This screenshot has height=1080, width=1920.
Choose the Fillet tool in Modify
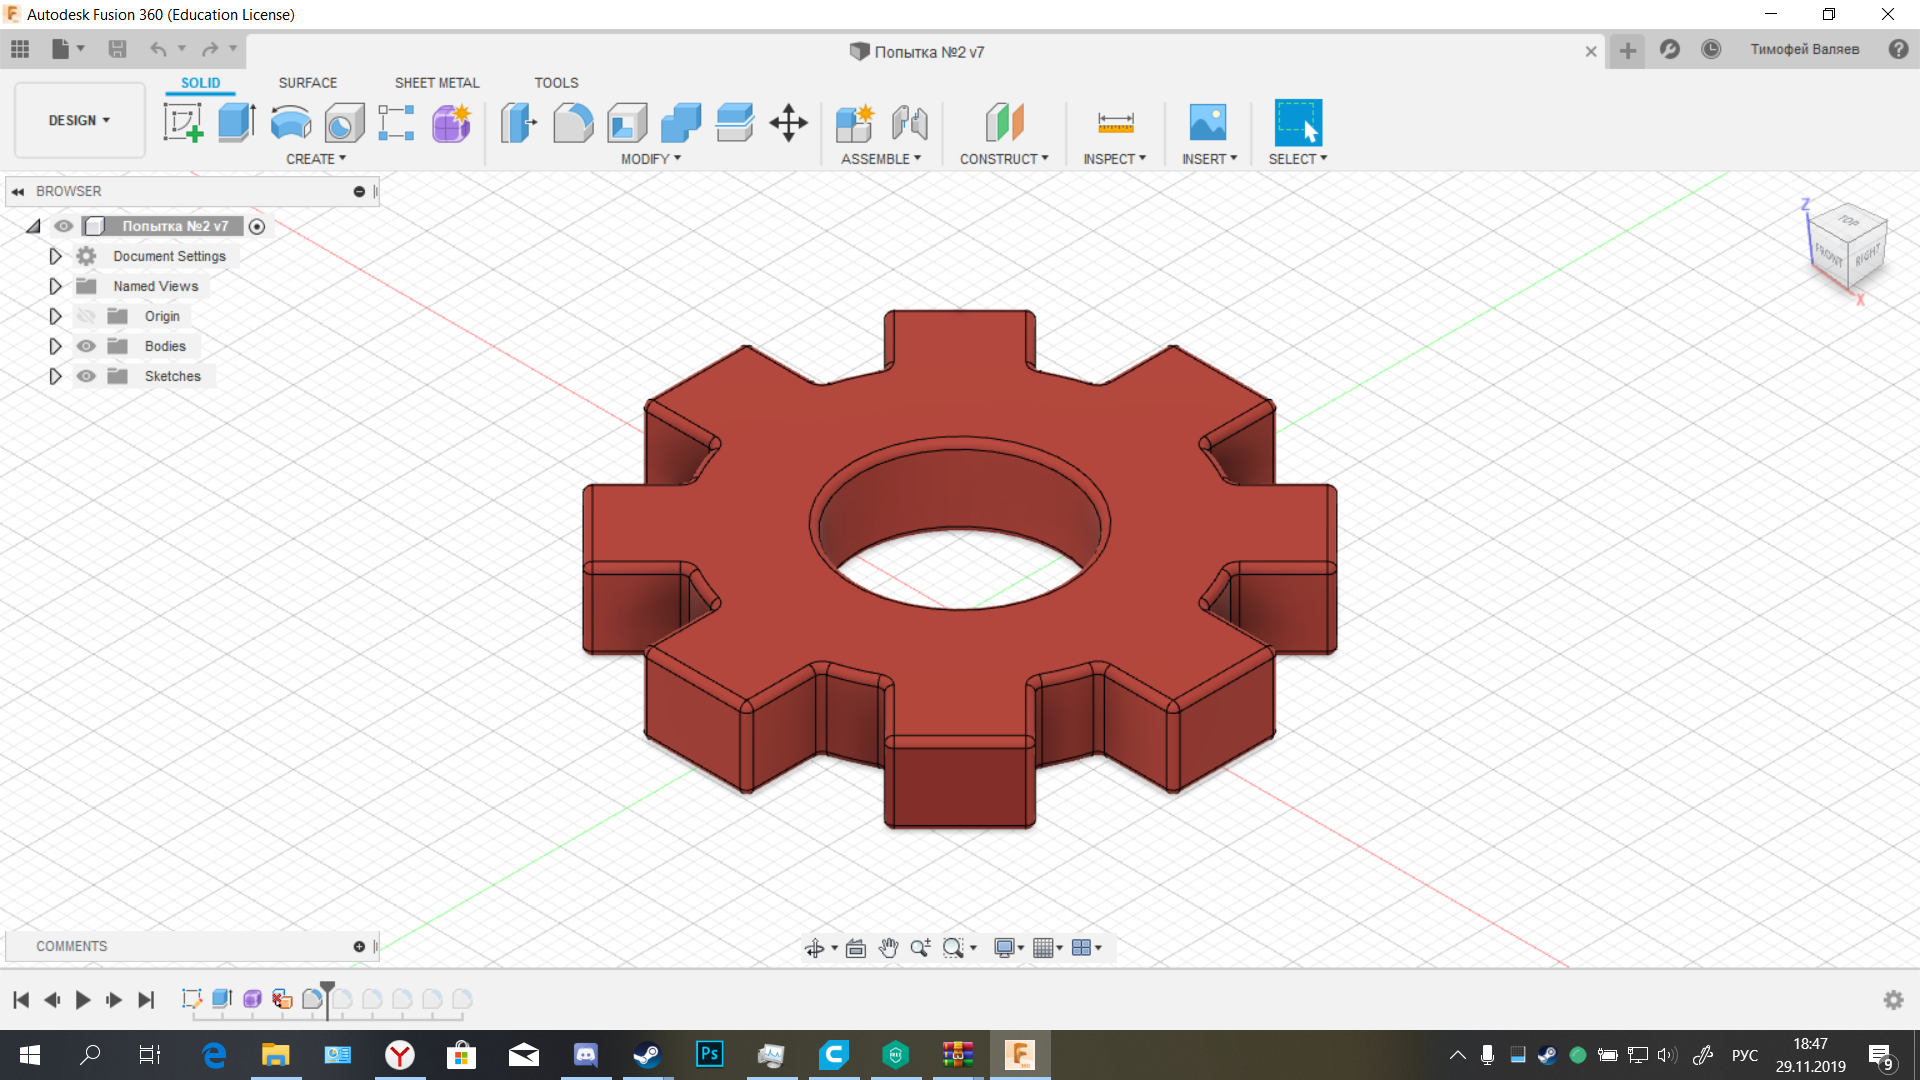pyautogui.click(x=573, y=123)
